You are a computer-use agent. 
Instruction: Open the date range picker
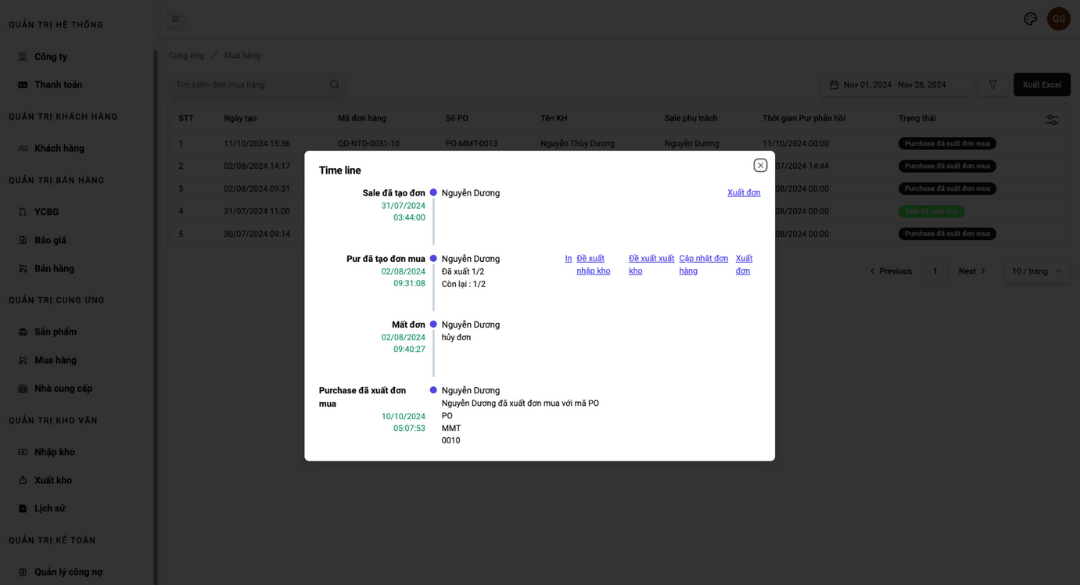[895, 85]
